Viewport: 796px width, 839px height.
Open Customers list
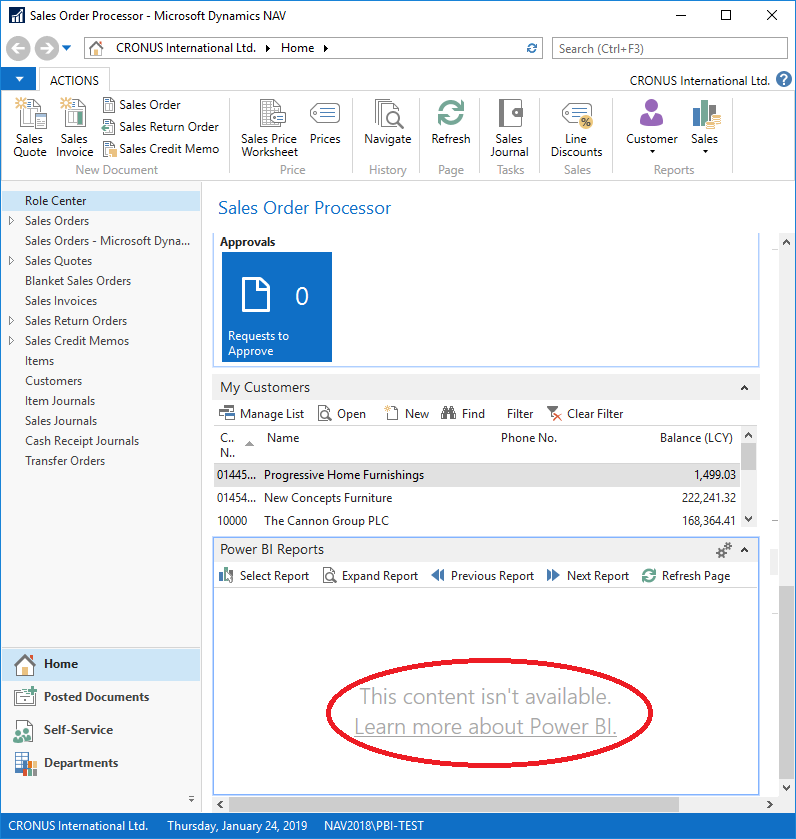(x=53, y=381)
